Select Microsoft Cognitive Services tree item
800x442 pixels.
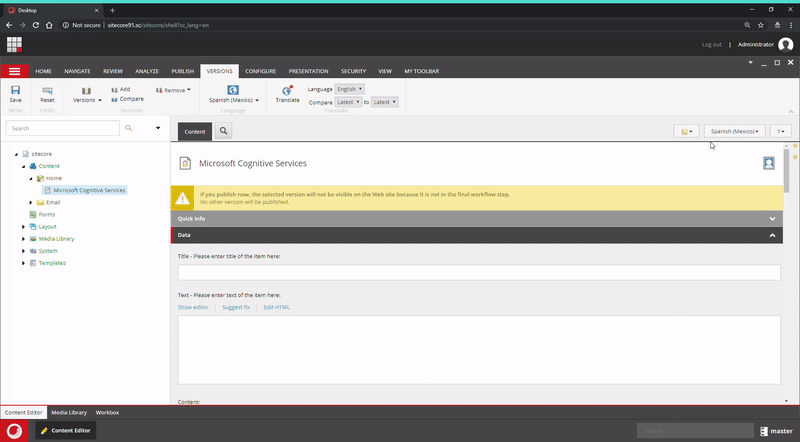pos(85,190)
